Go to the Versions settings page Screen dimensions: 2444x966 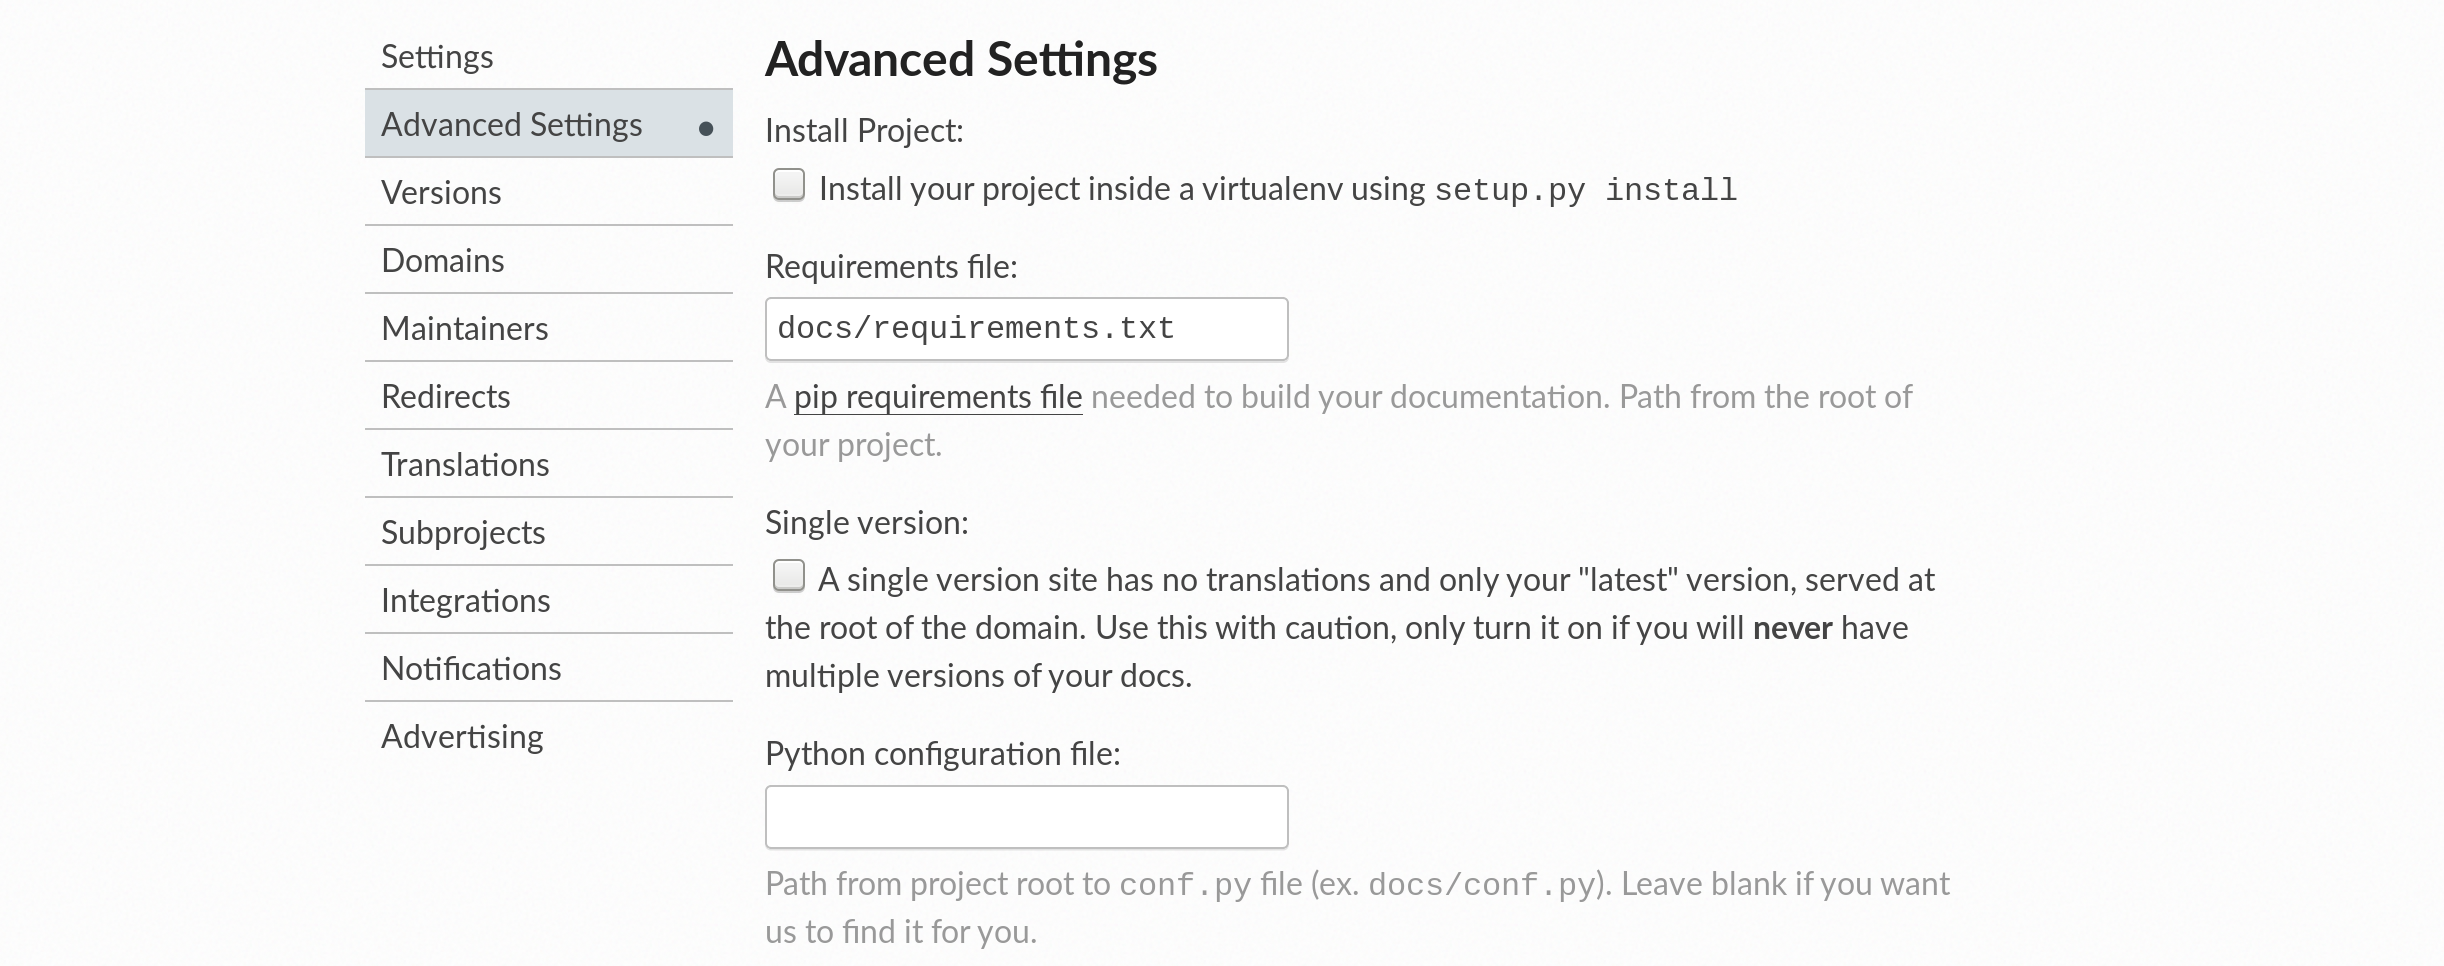coord(441,193)
